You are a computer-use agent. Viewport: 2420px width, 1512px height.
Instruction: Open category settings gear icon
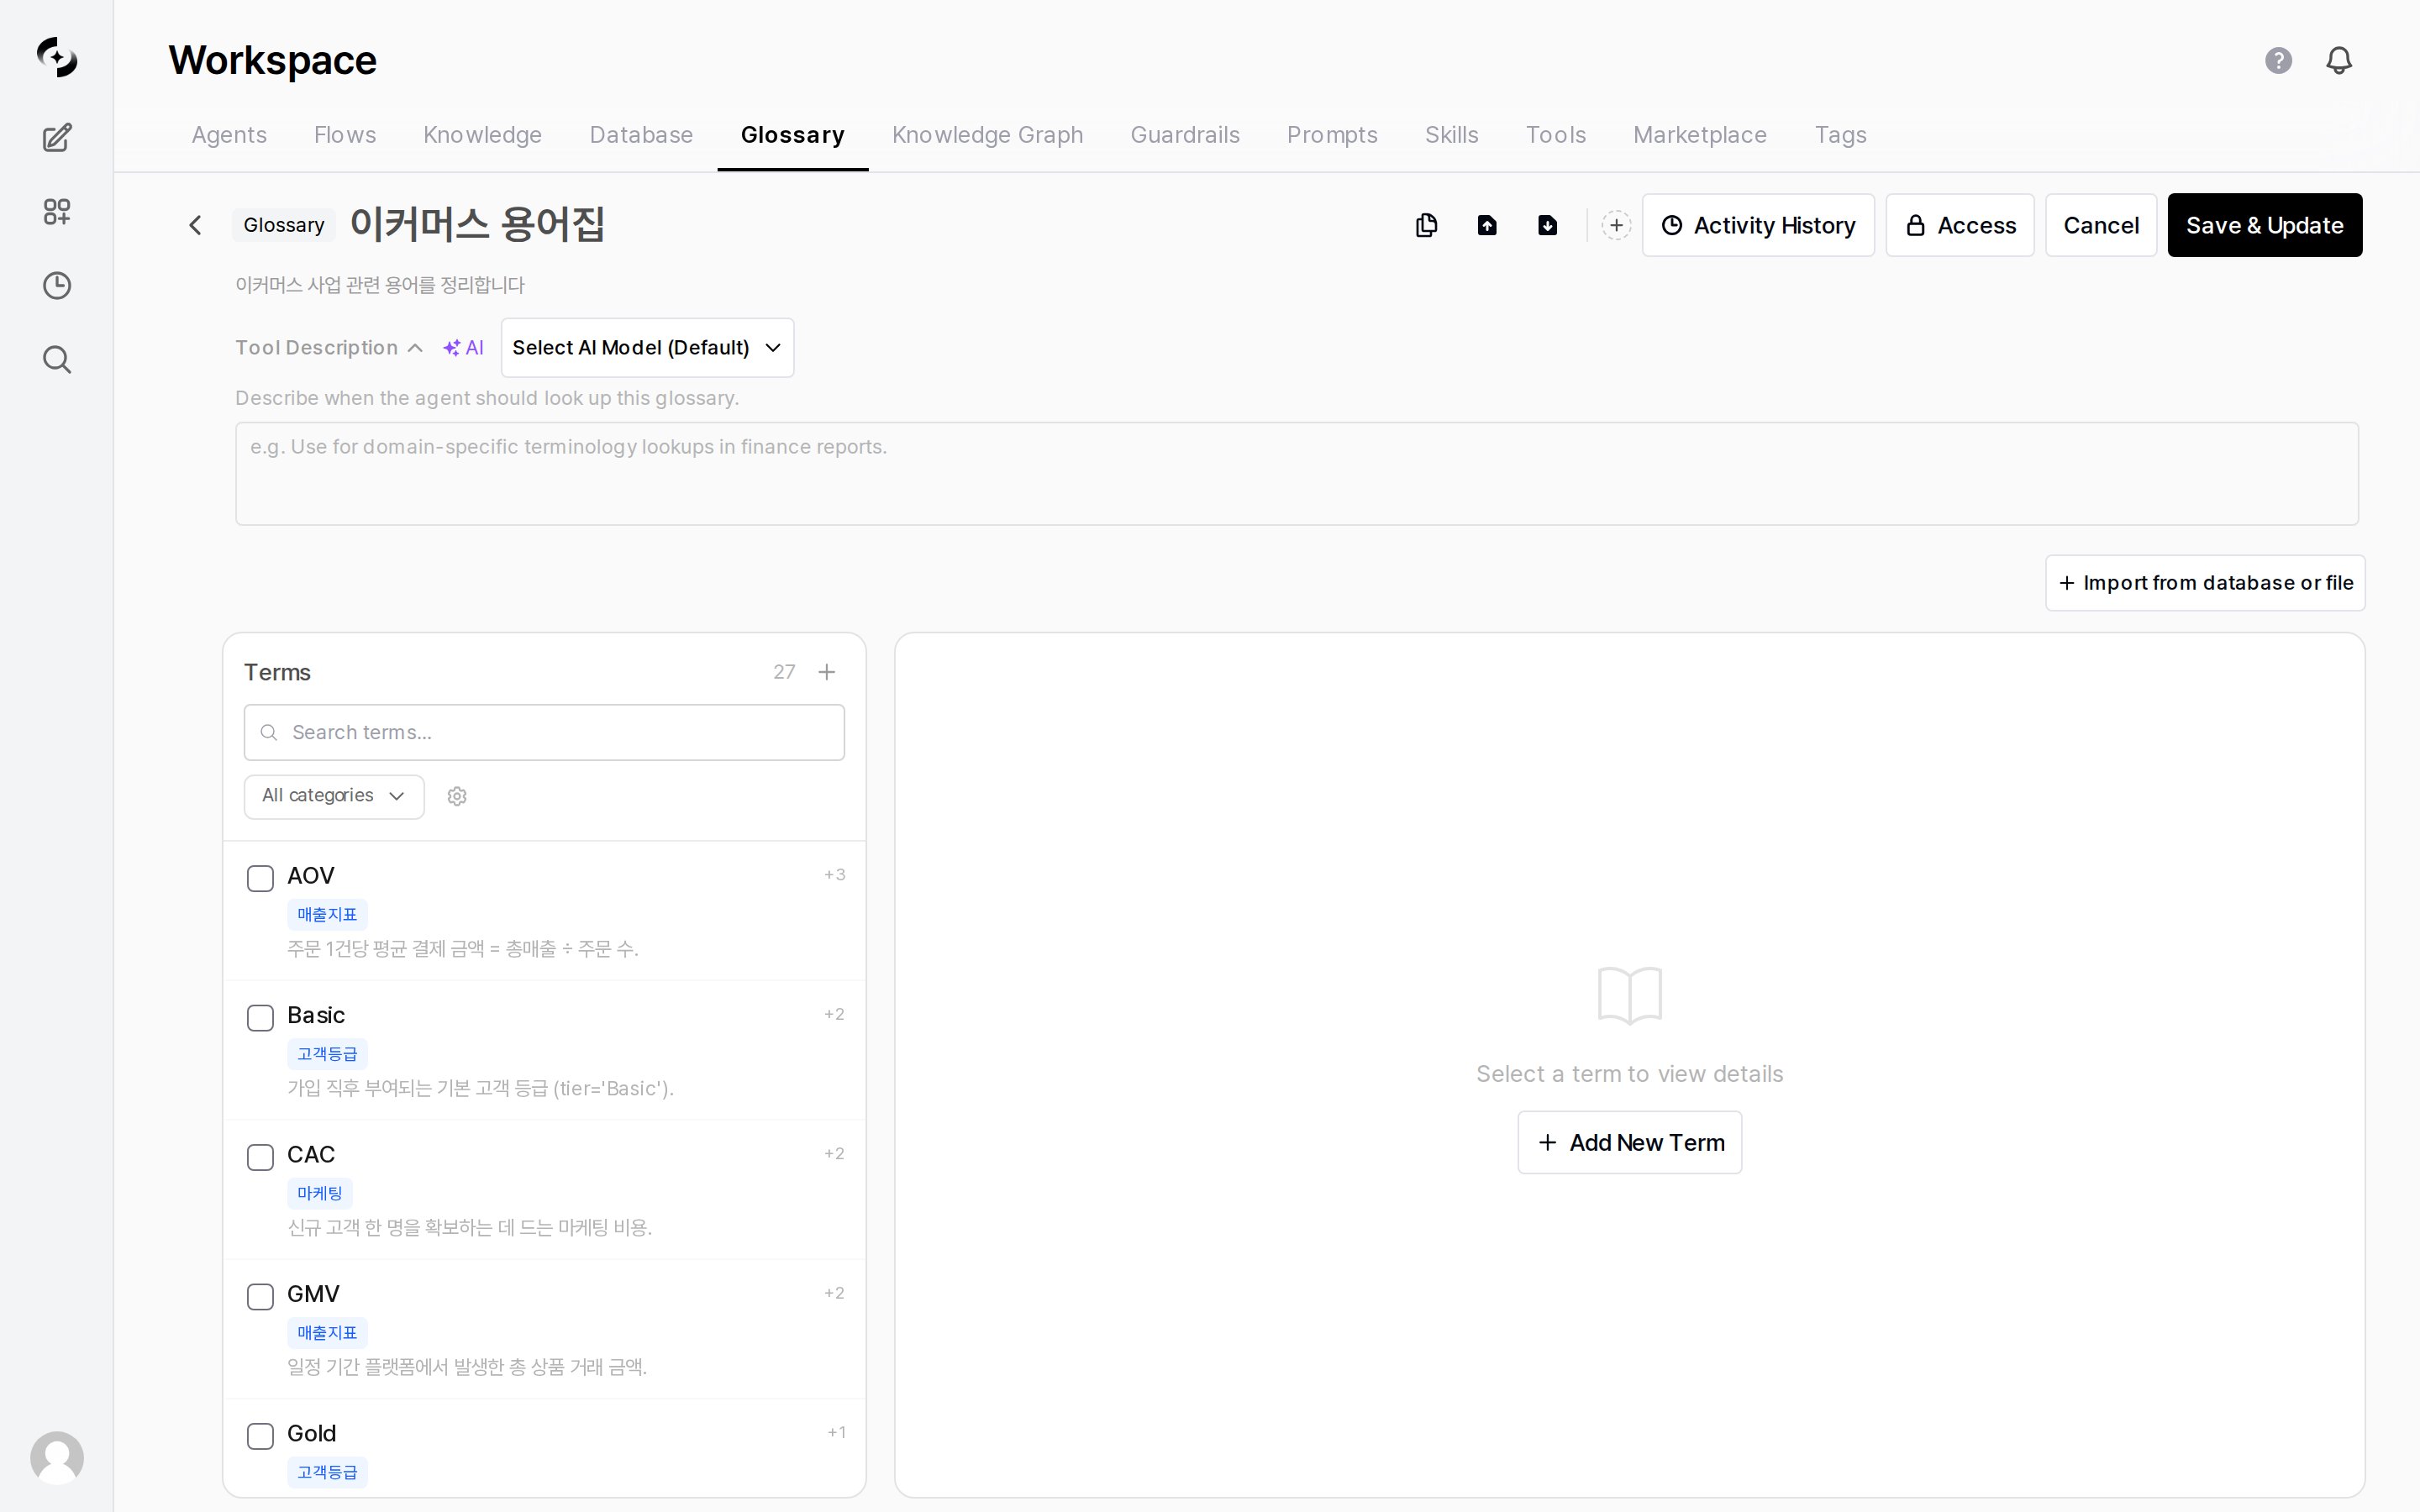coord(457,796)
